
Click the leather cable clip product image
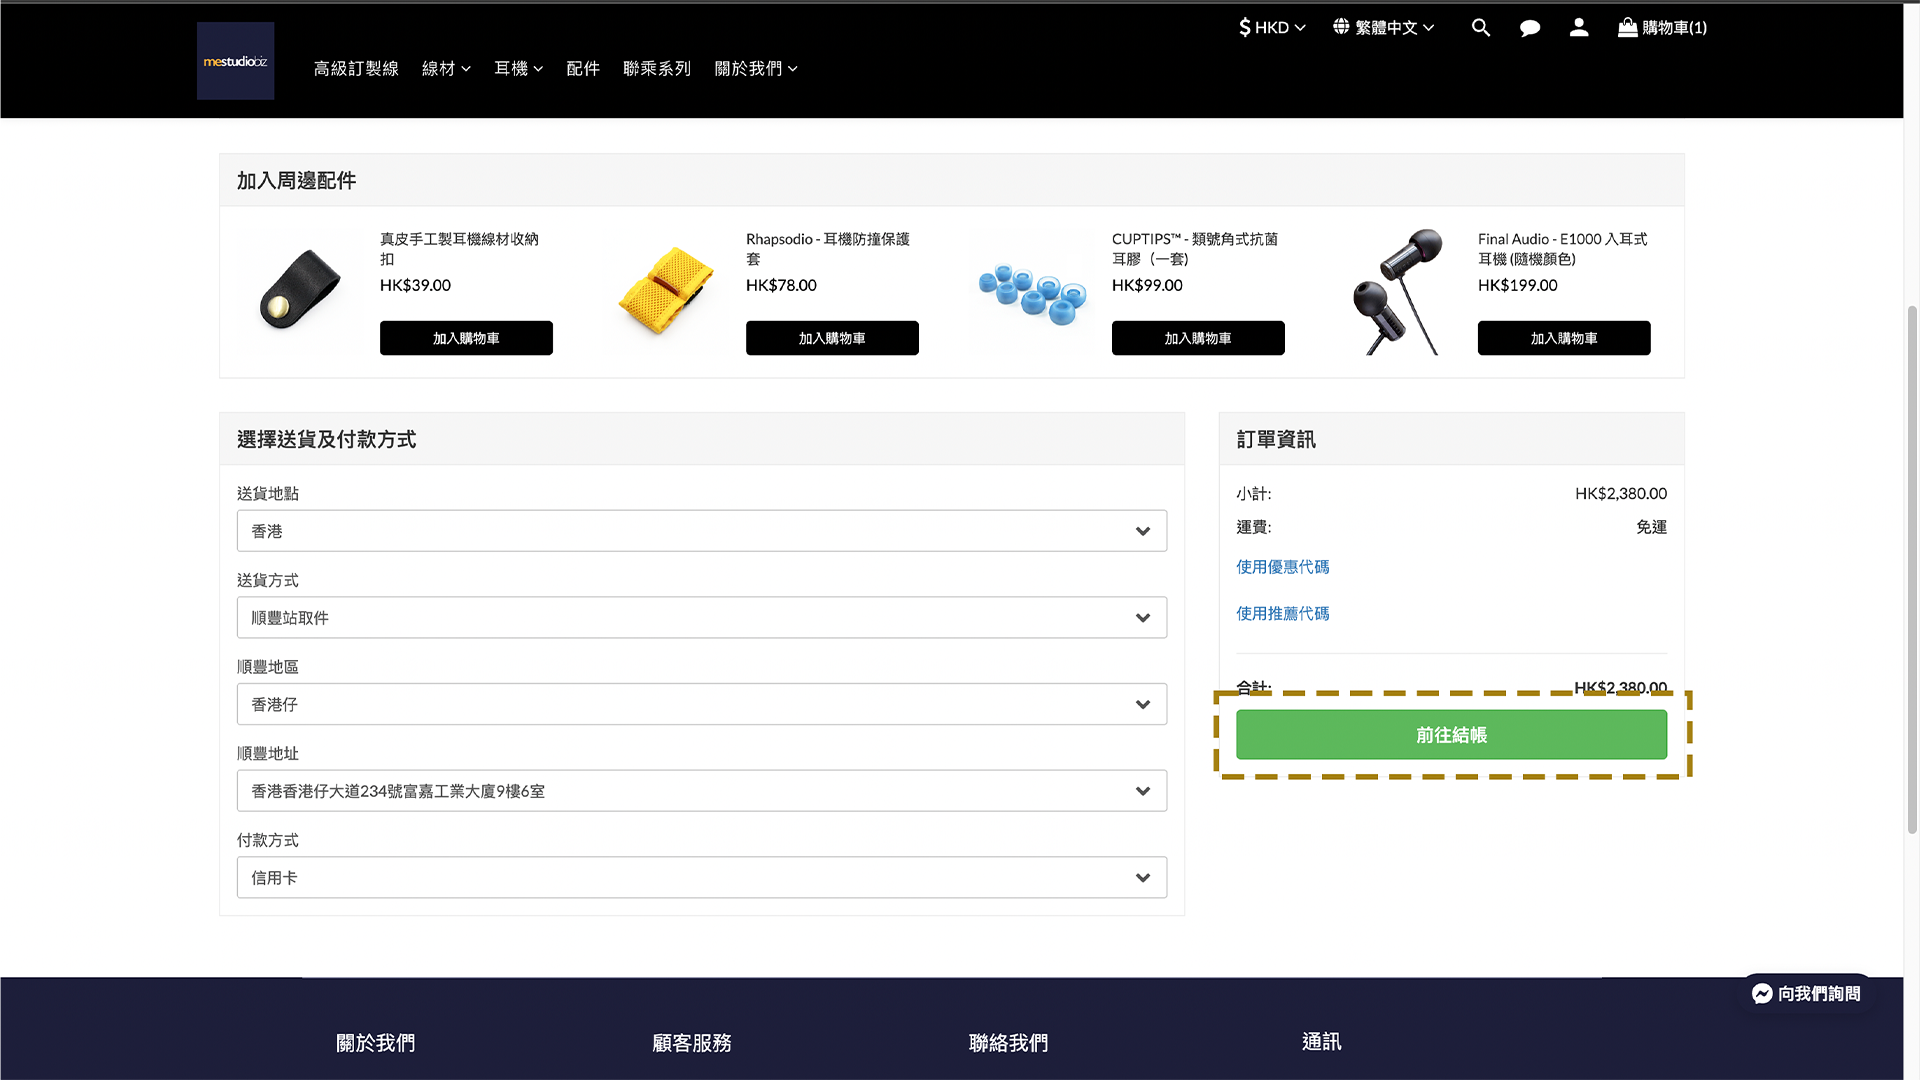point(298,291)
